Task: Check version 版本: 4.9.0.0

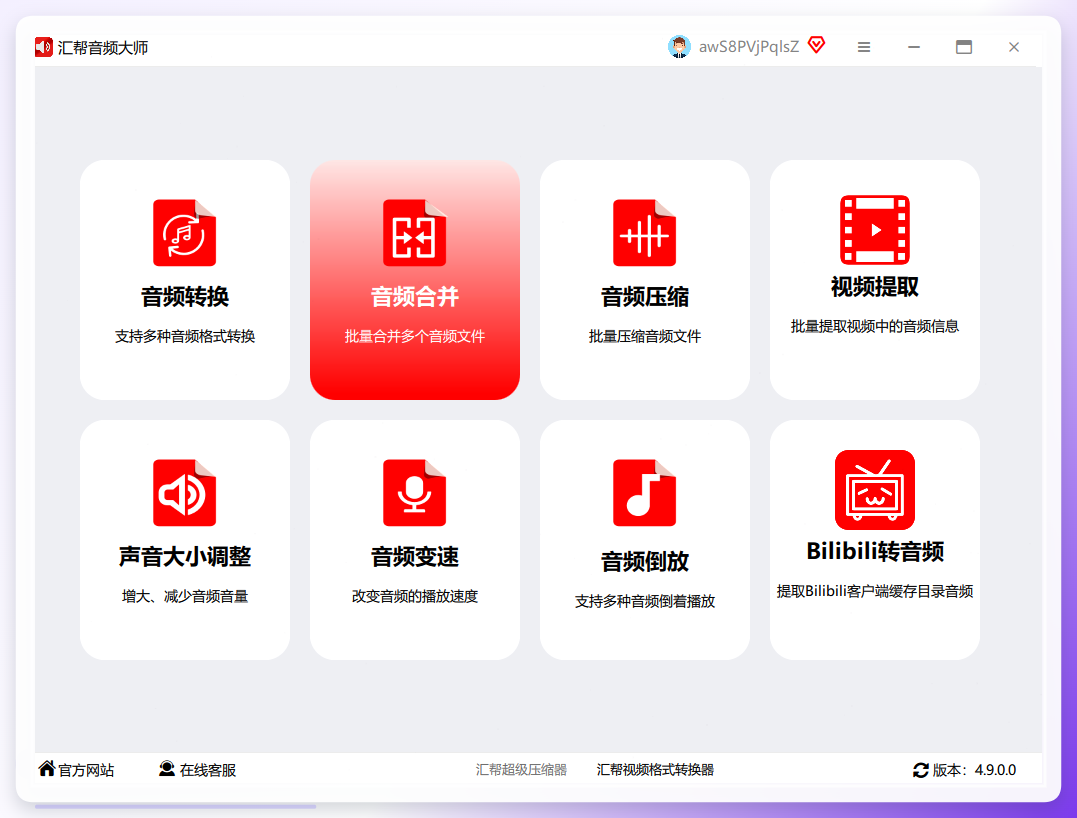Action: tap(974, 770)
